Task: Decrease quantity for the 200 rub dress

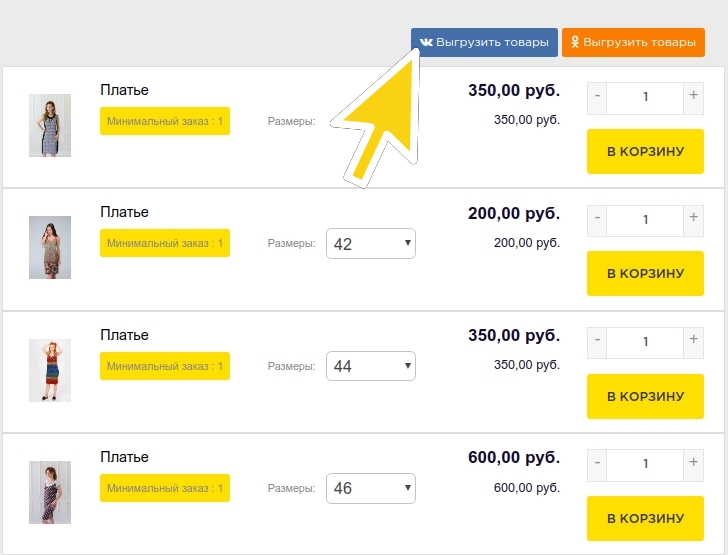Action: click(597, 218)
